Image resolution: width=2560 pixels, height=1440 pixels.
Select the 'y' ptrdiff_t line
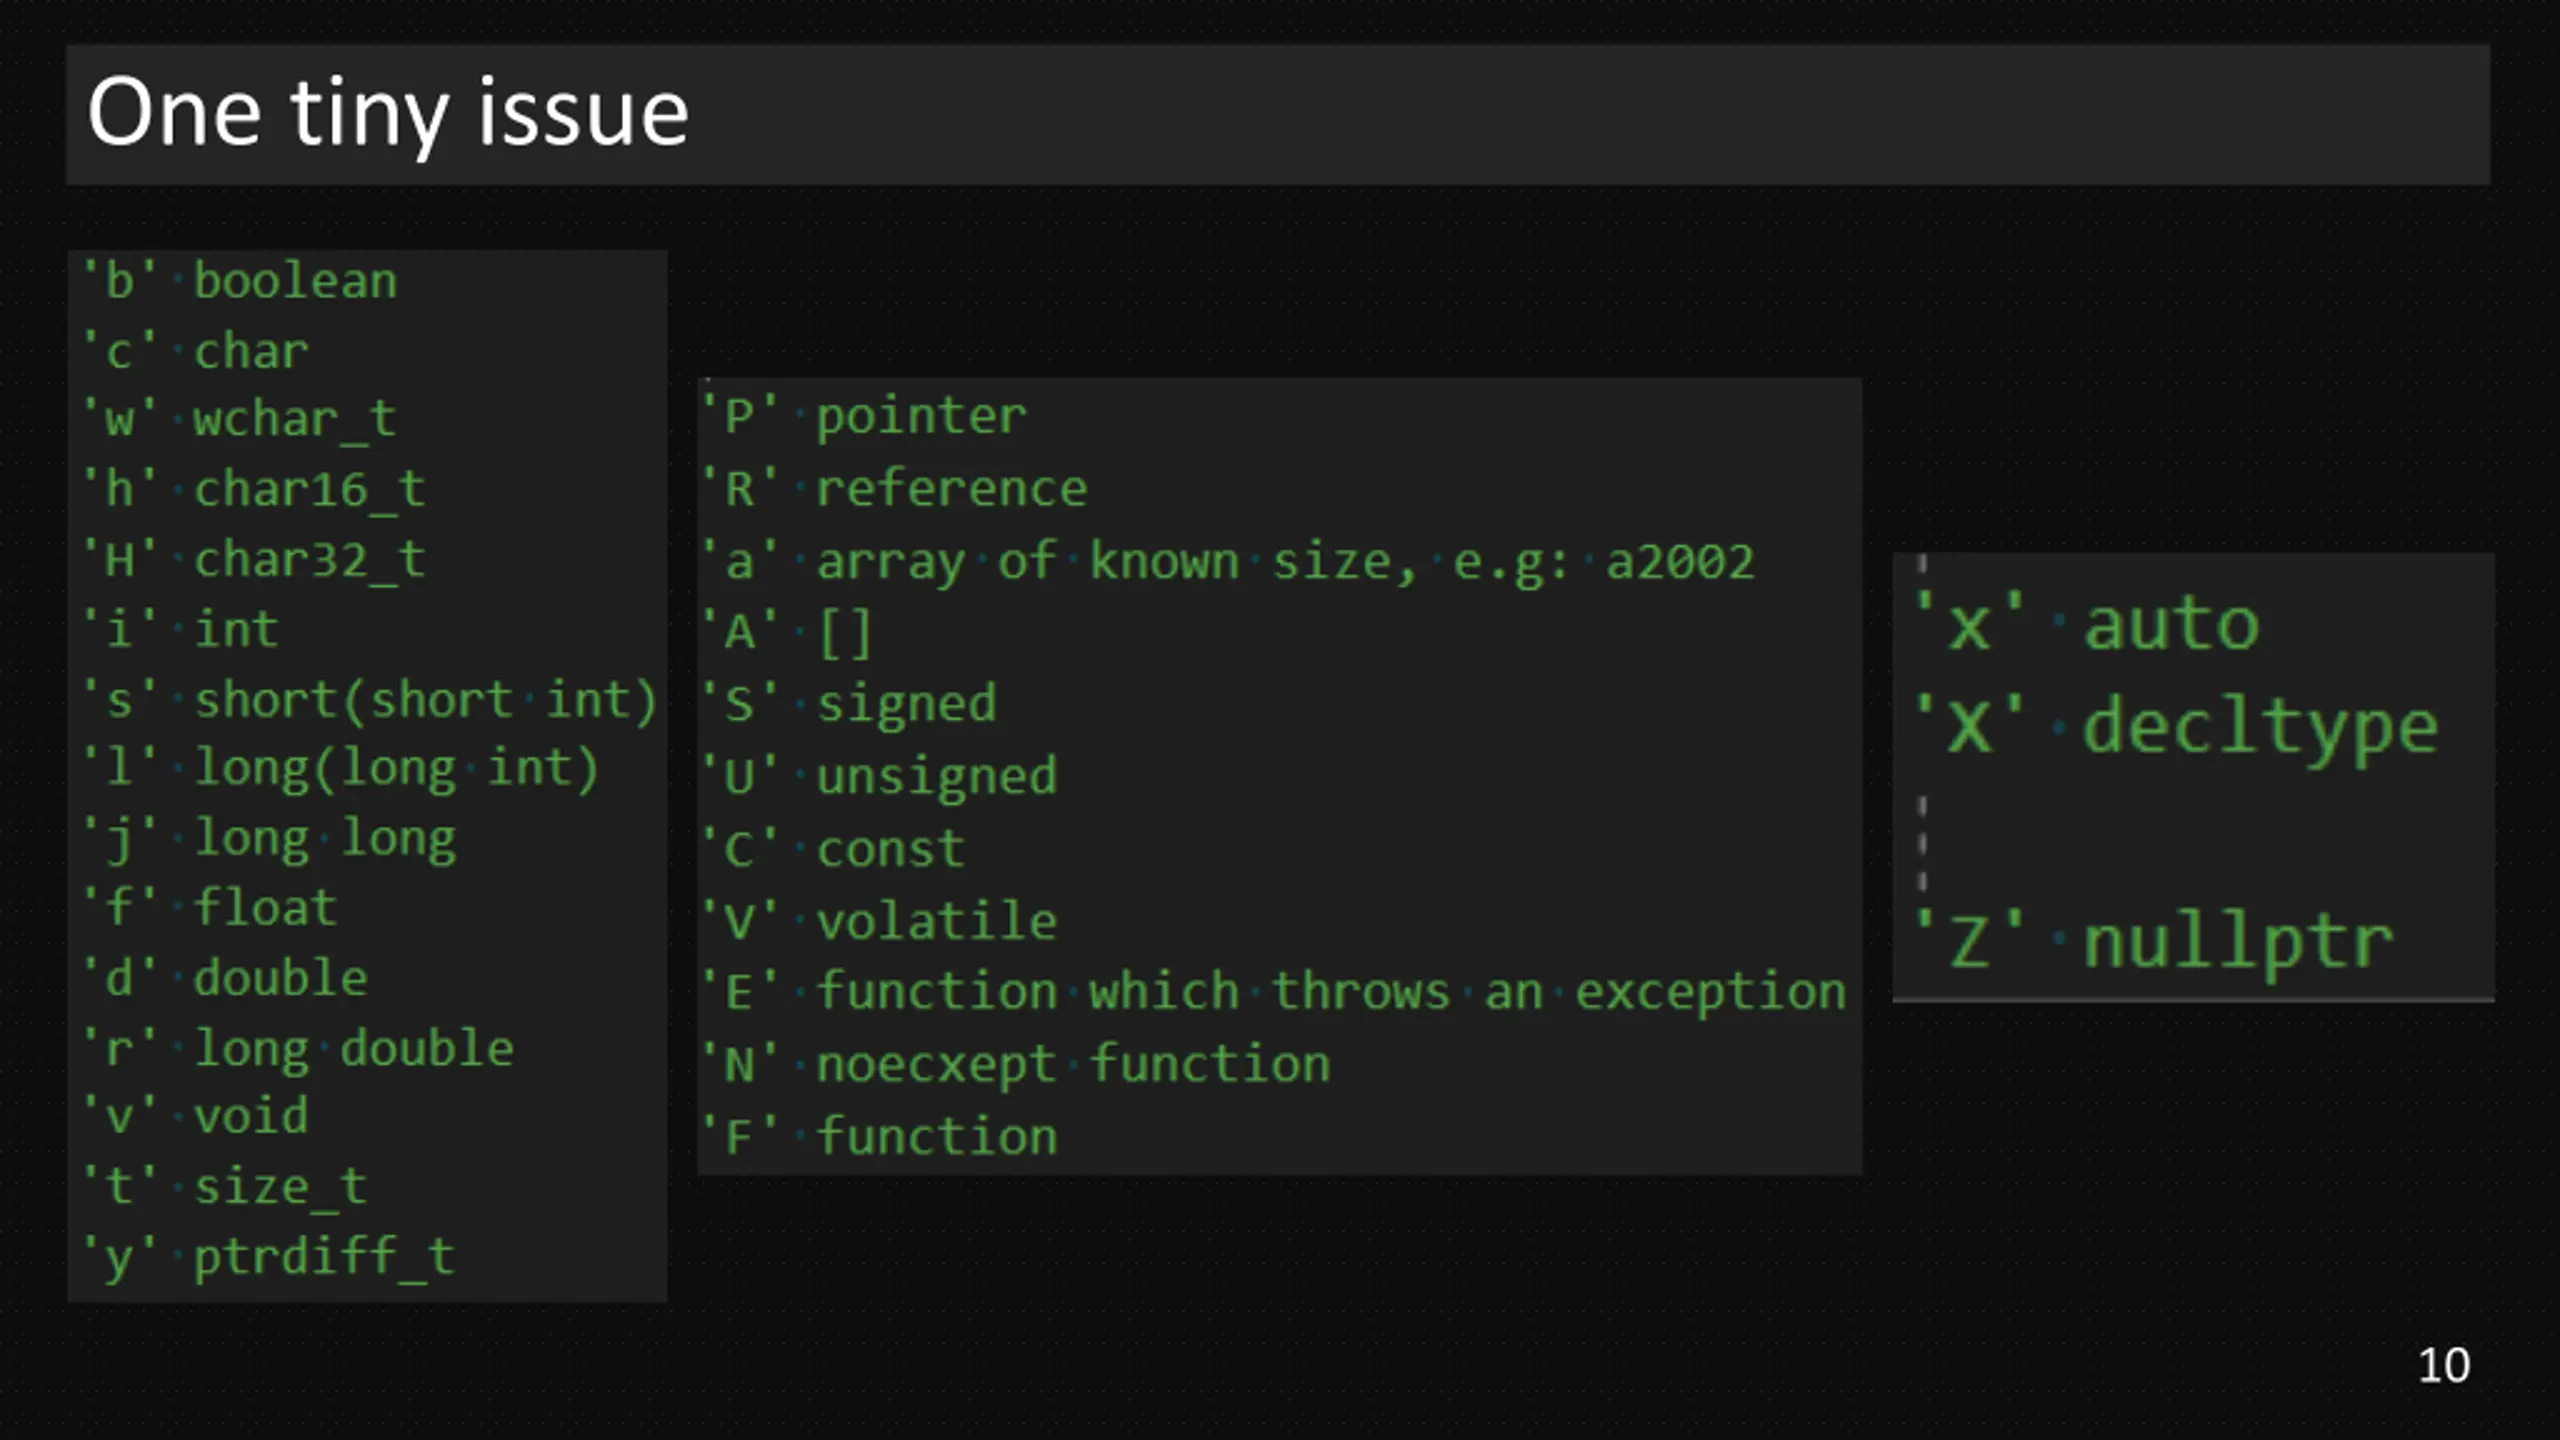coord(270,1257)
